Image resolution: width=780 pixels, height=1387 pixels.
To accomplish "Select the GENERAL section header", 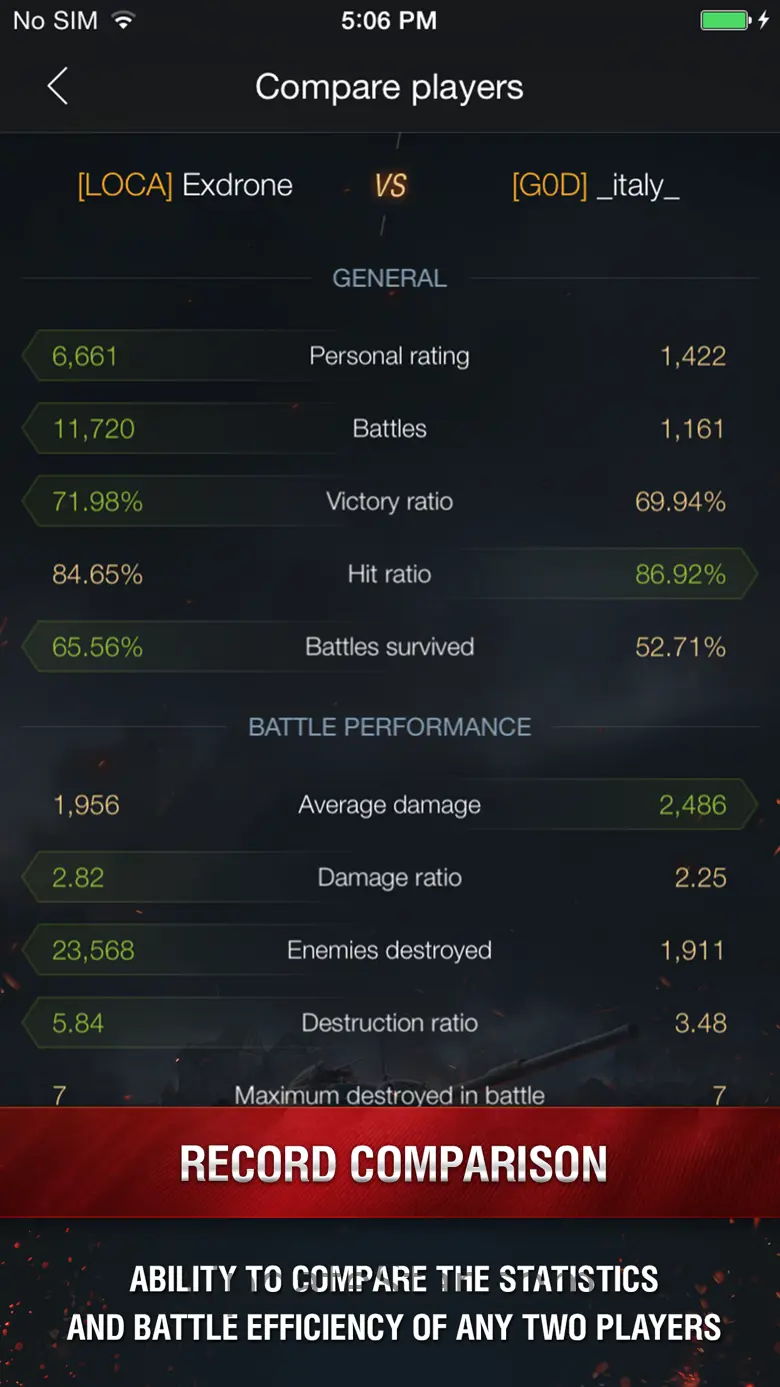I will tap(389, 278).
